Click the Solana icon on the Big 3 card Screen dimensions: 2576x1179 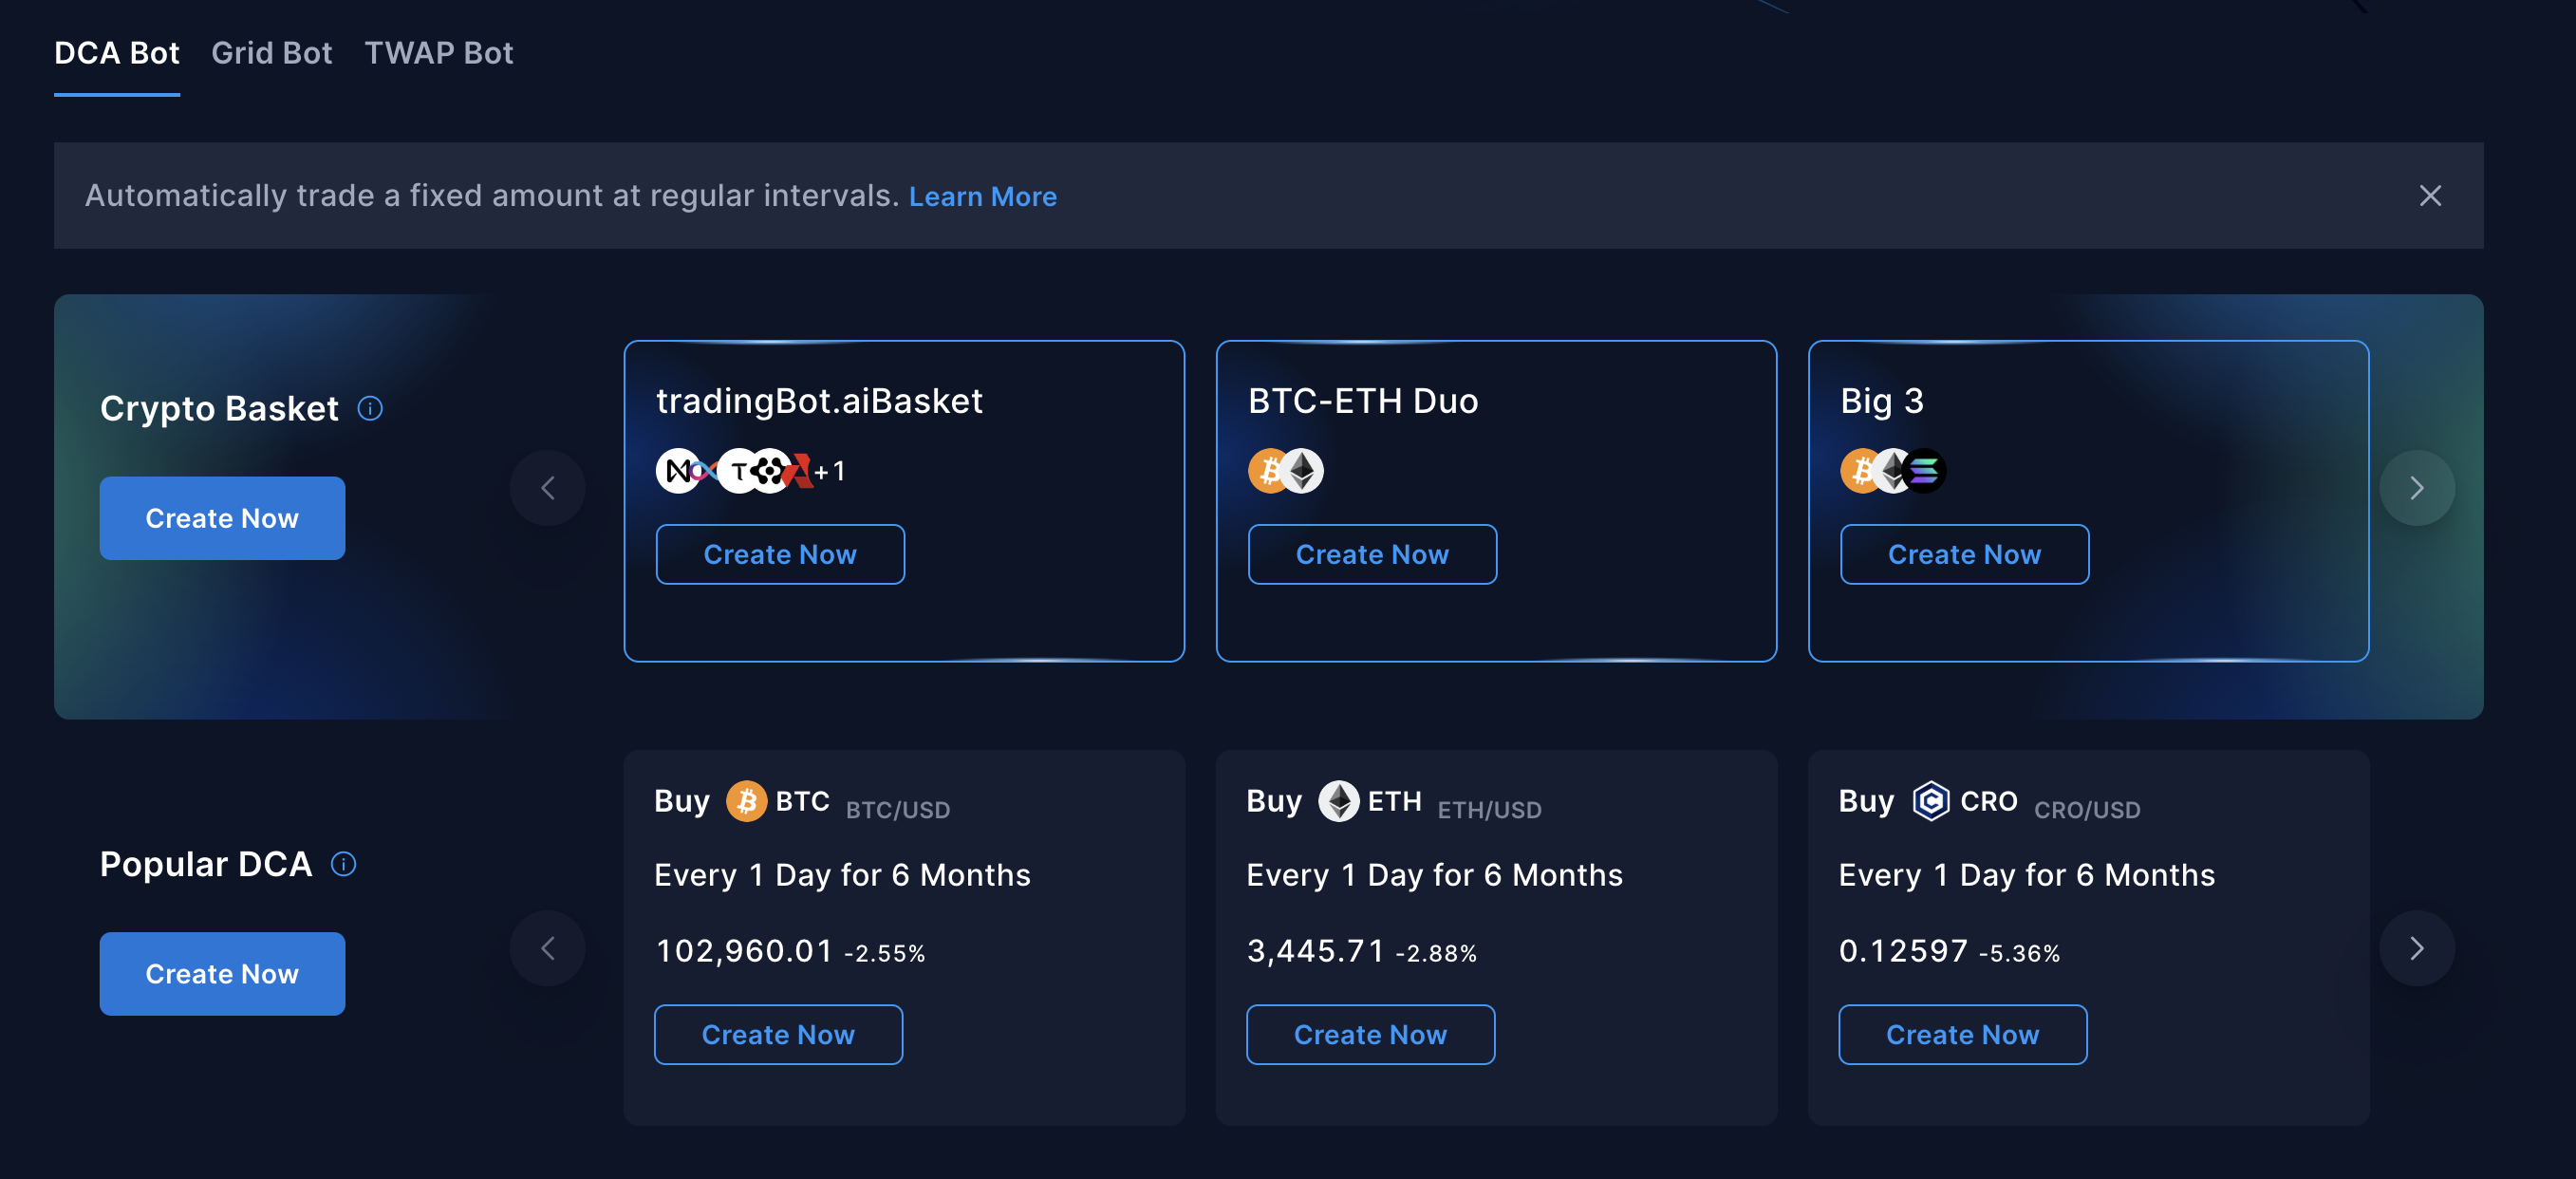(1922, 470)
